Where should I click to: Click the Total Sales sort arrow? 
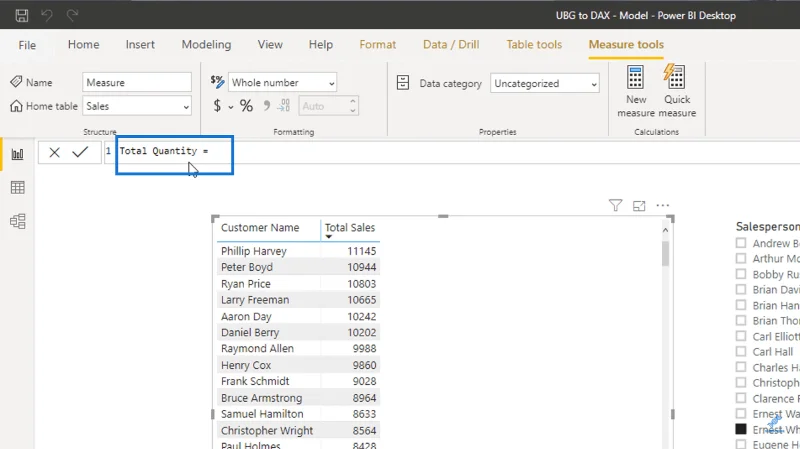click(x=329, y=236)
